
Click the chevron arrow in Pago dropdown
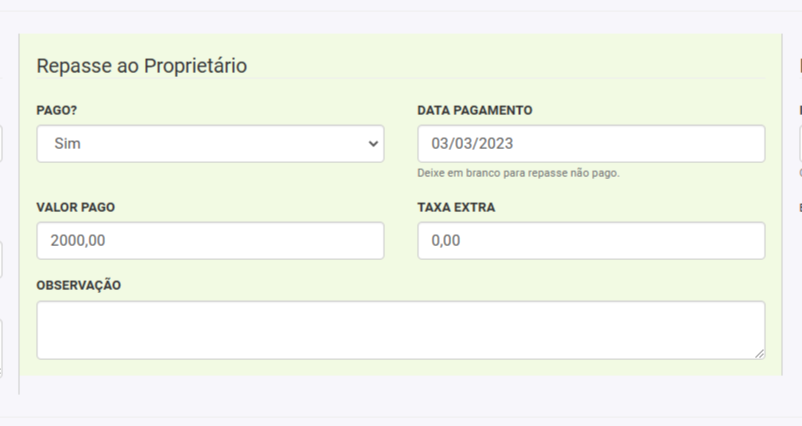click(x=374, y=144)
